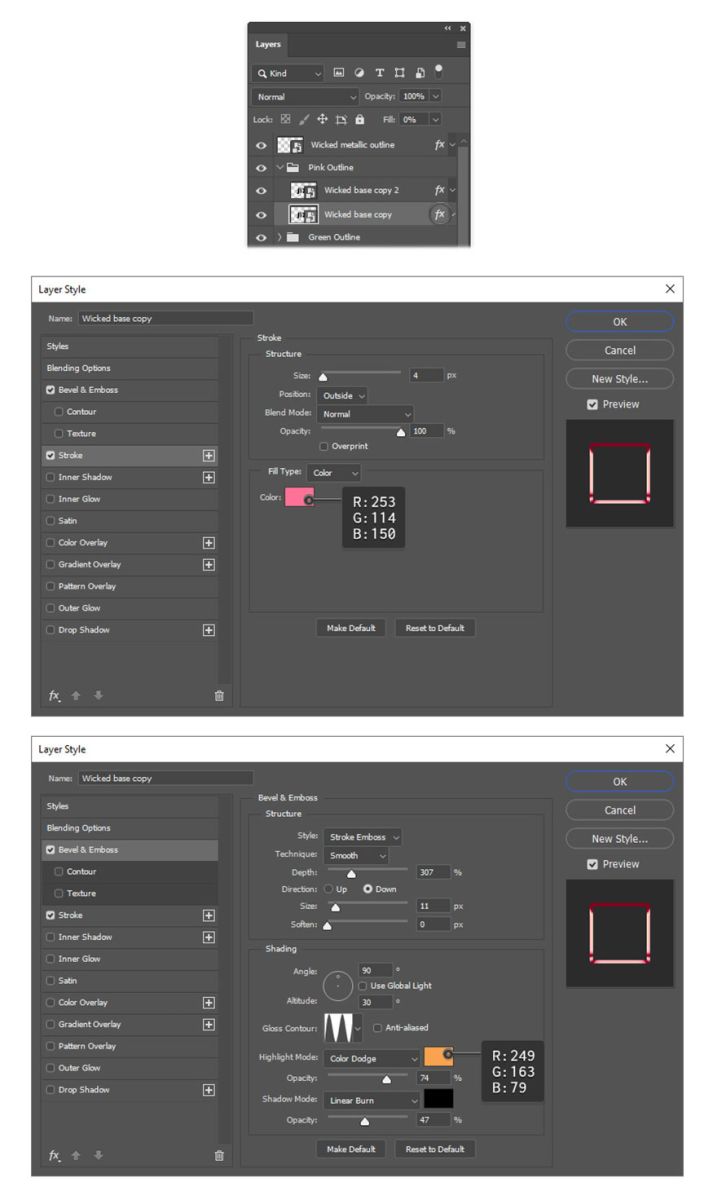Open Styles section in Bevel-settings dialog
The width and height of the screenshot is (713, 1200).
(129, 806)
